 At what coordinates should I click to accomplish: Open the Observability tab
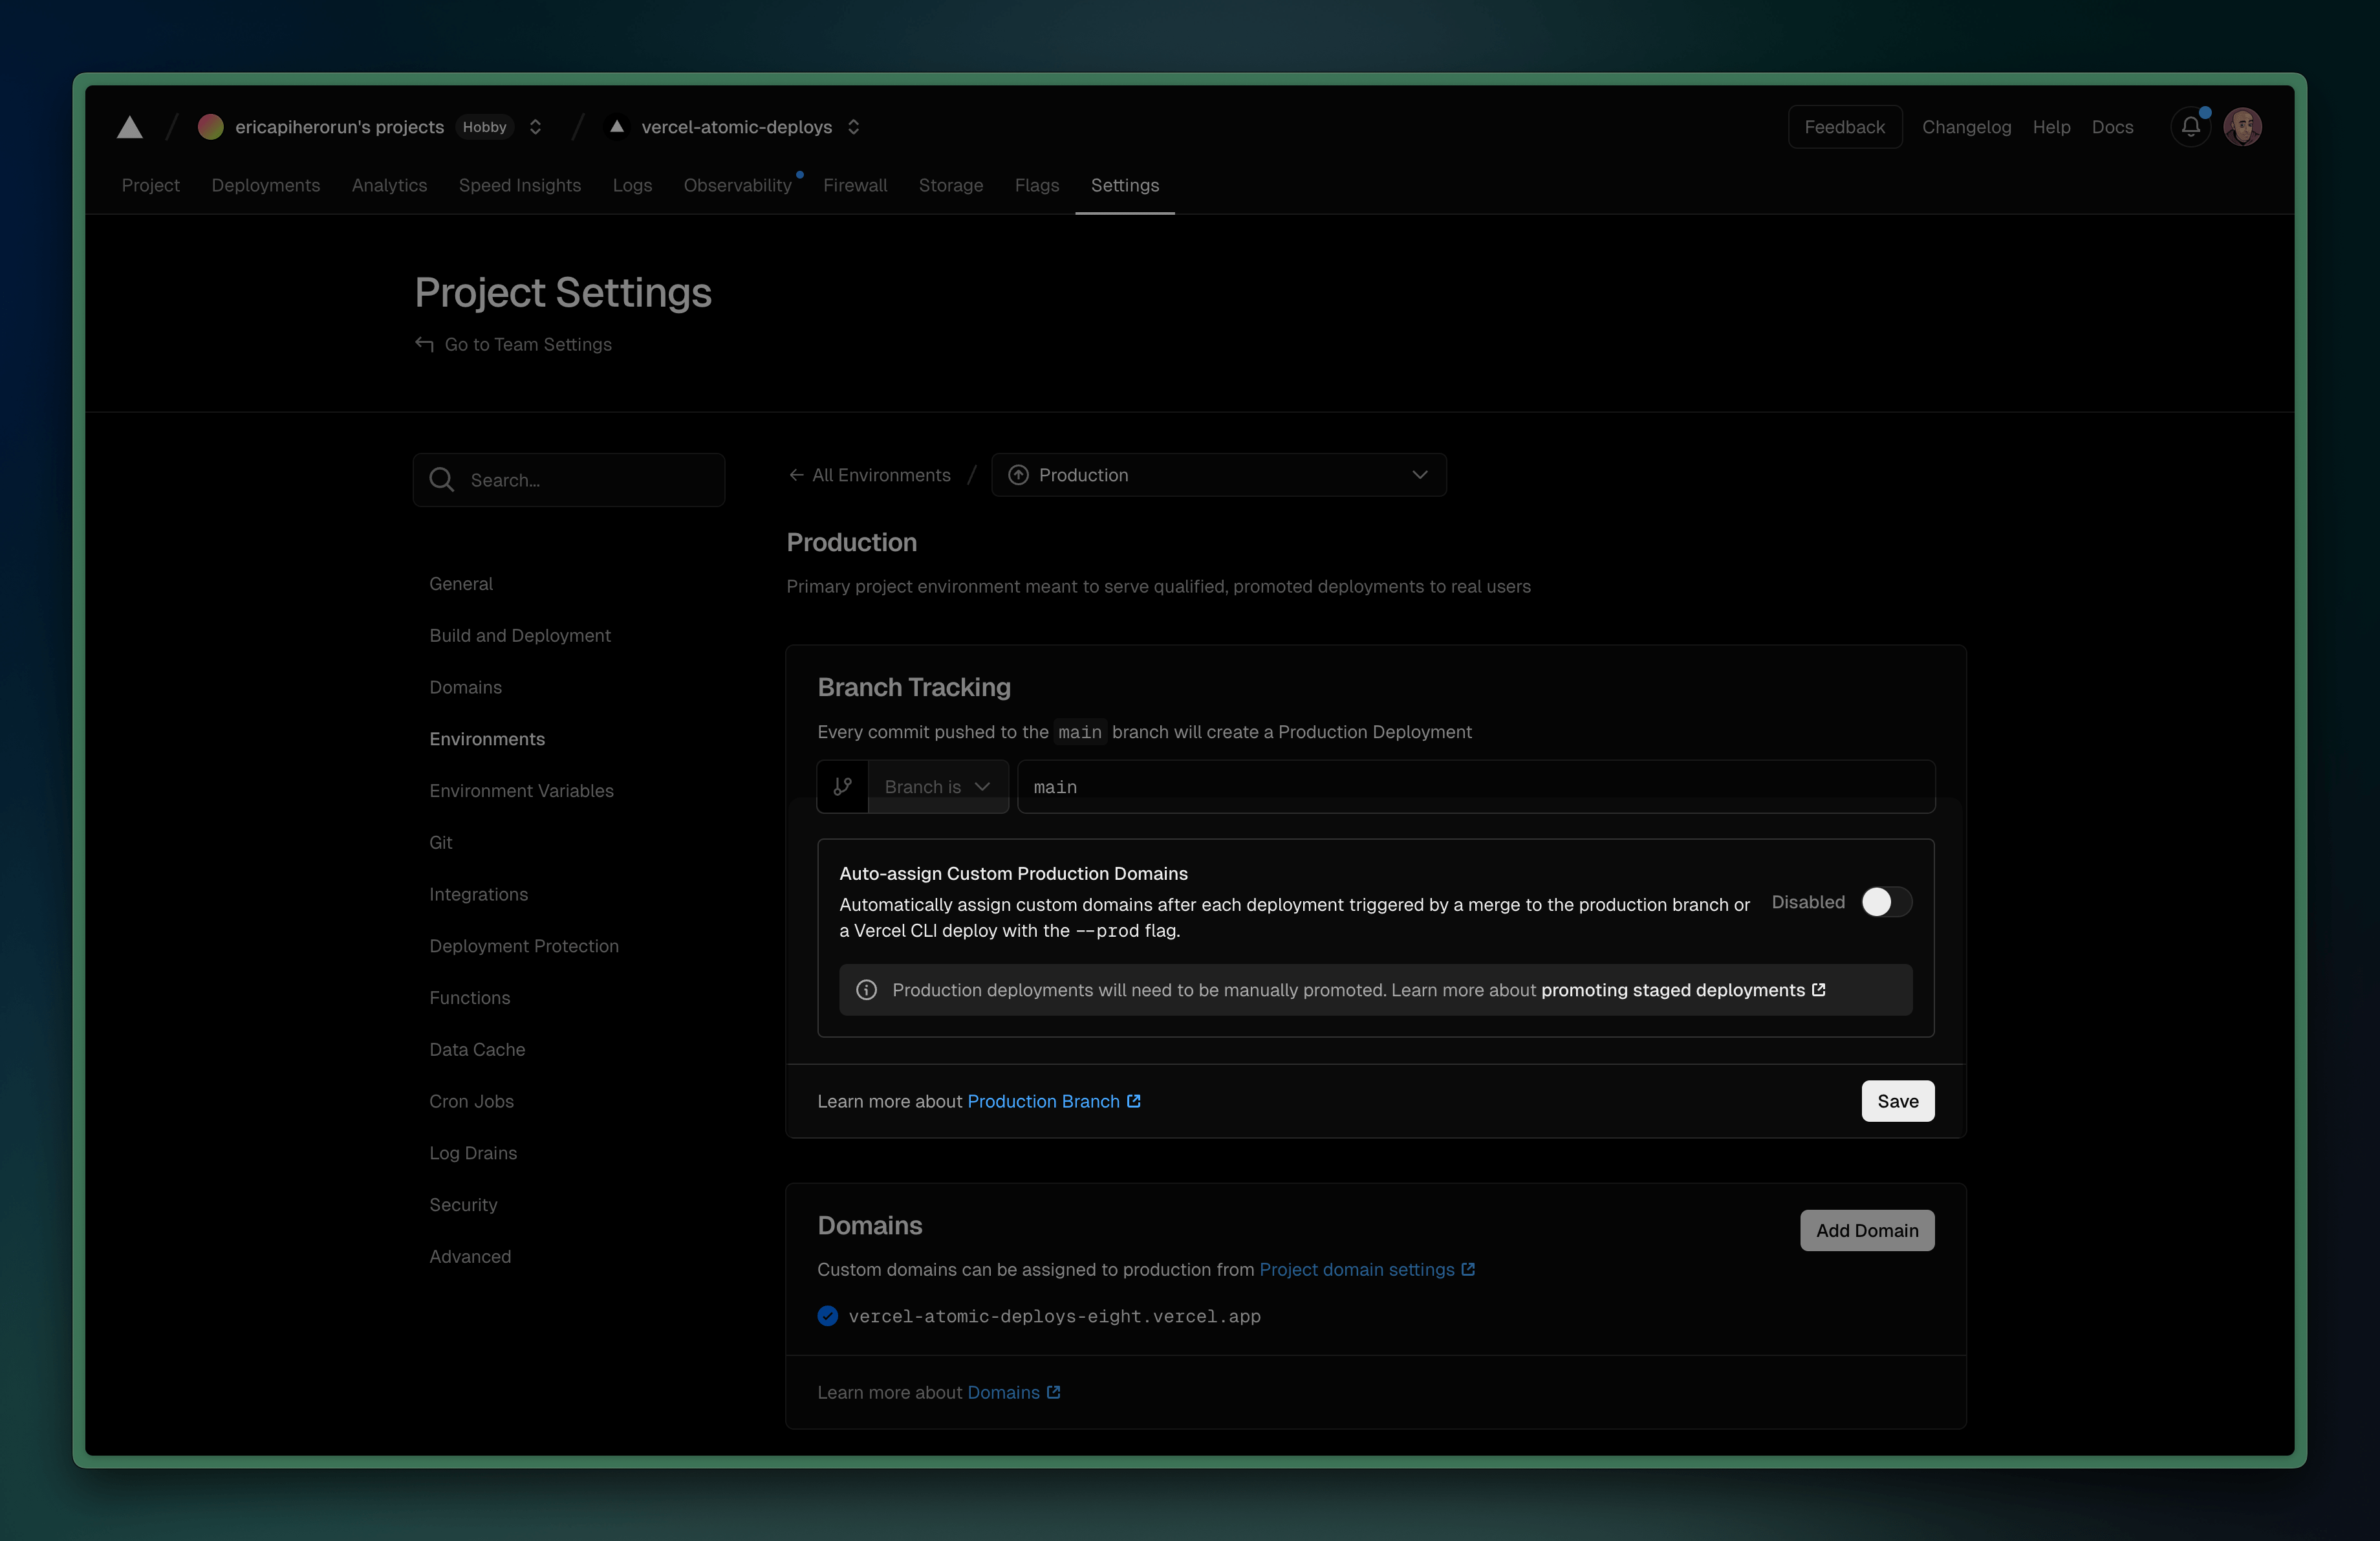pos(737,185)
